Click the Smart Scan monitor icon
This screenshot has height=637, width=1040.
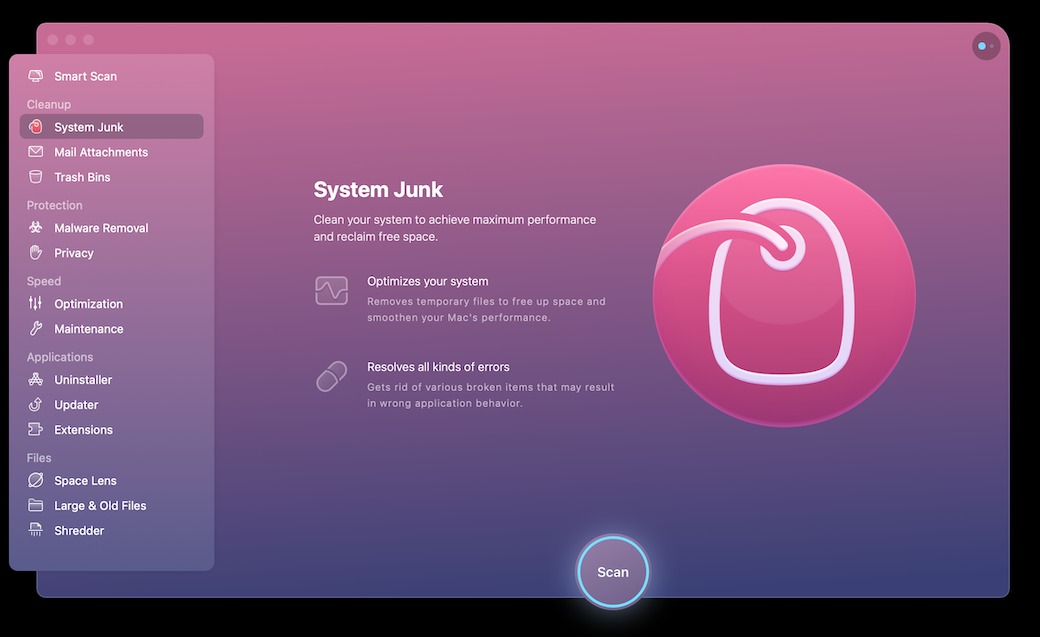36,76
